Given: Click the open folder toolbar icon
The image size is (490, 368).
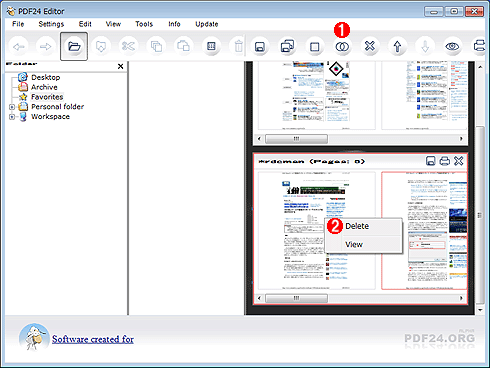Looking at the screenshot, I should [x=74, y=46].
